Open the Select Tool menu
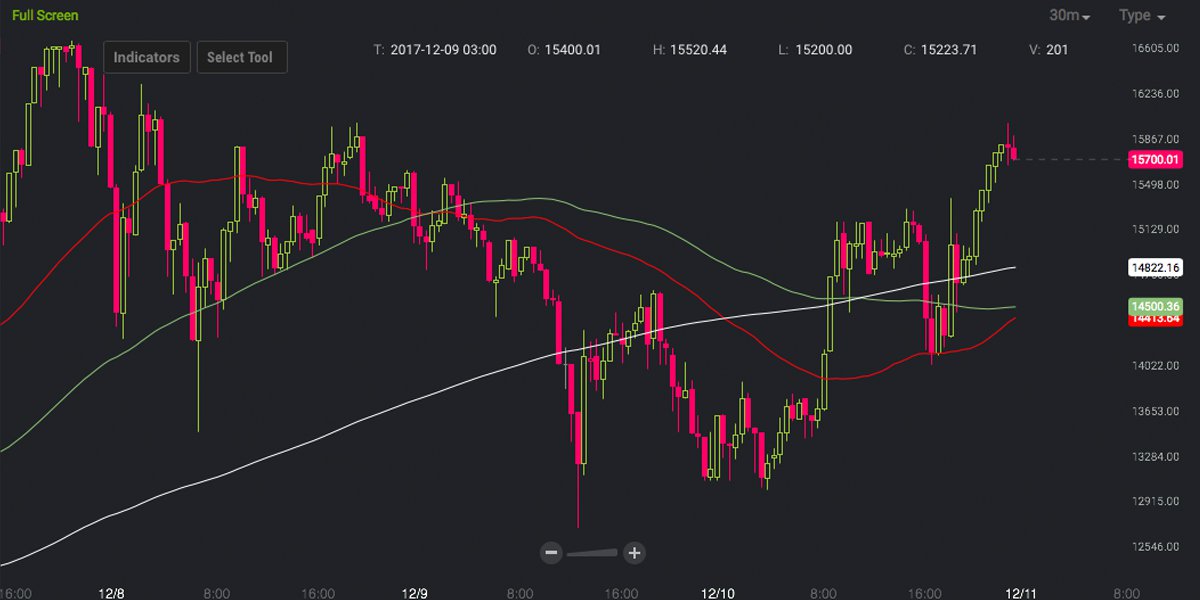Screen dimensions: 1200x600 (x=242, y=57)
